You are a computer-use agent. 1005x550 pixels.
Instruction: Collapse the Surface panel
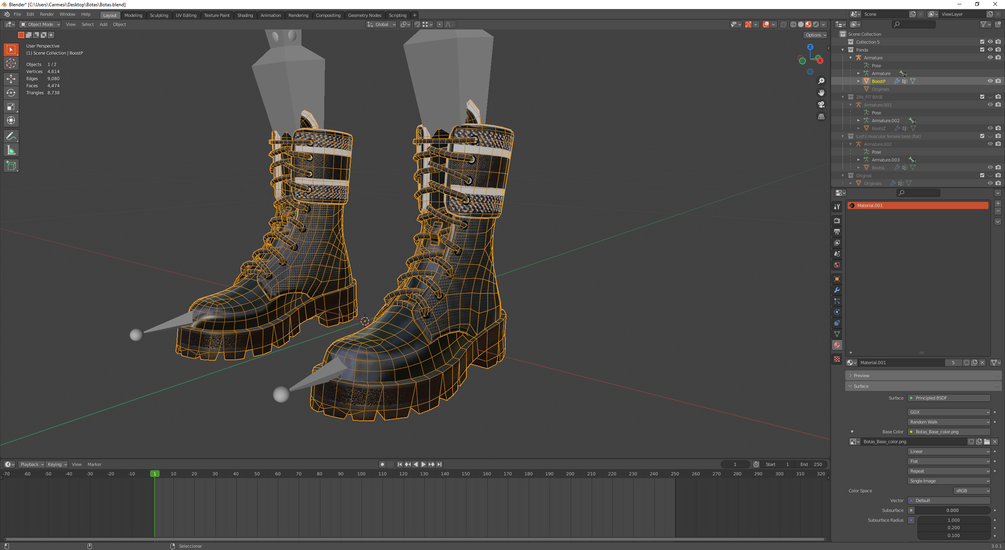pos(923,386)
